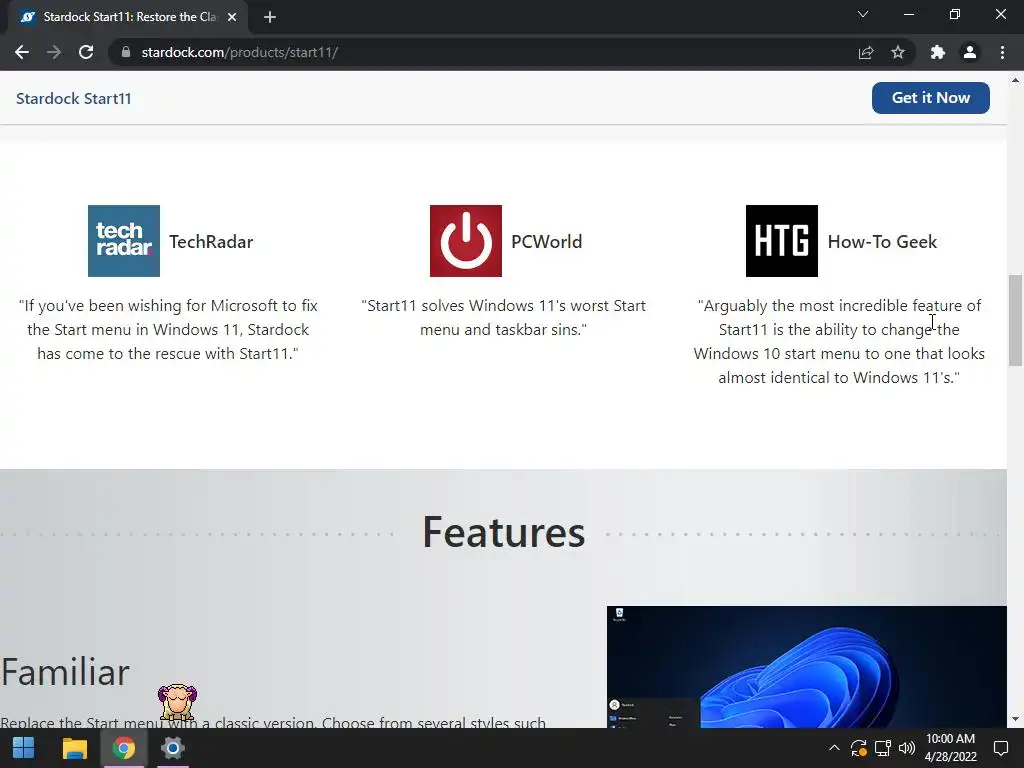Viewport: 1024px width, 768px height.
Task: Reload the Stardock page
Action: (x=86, y=52)
